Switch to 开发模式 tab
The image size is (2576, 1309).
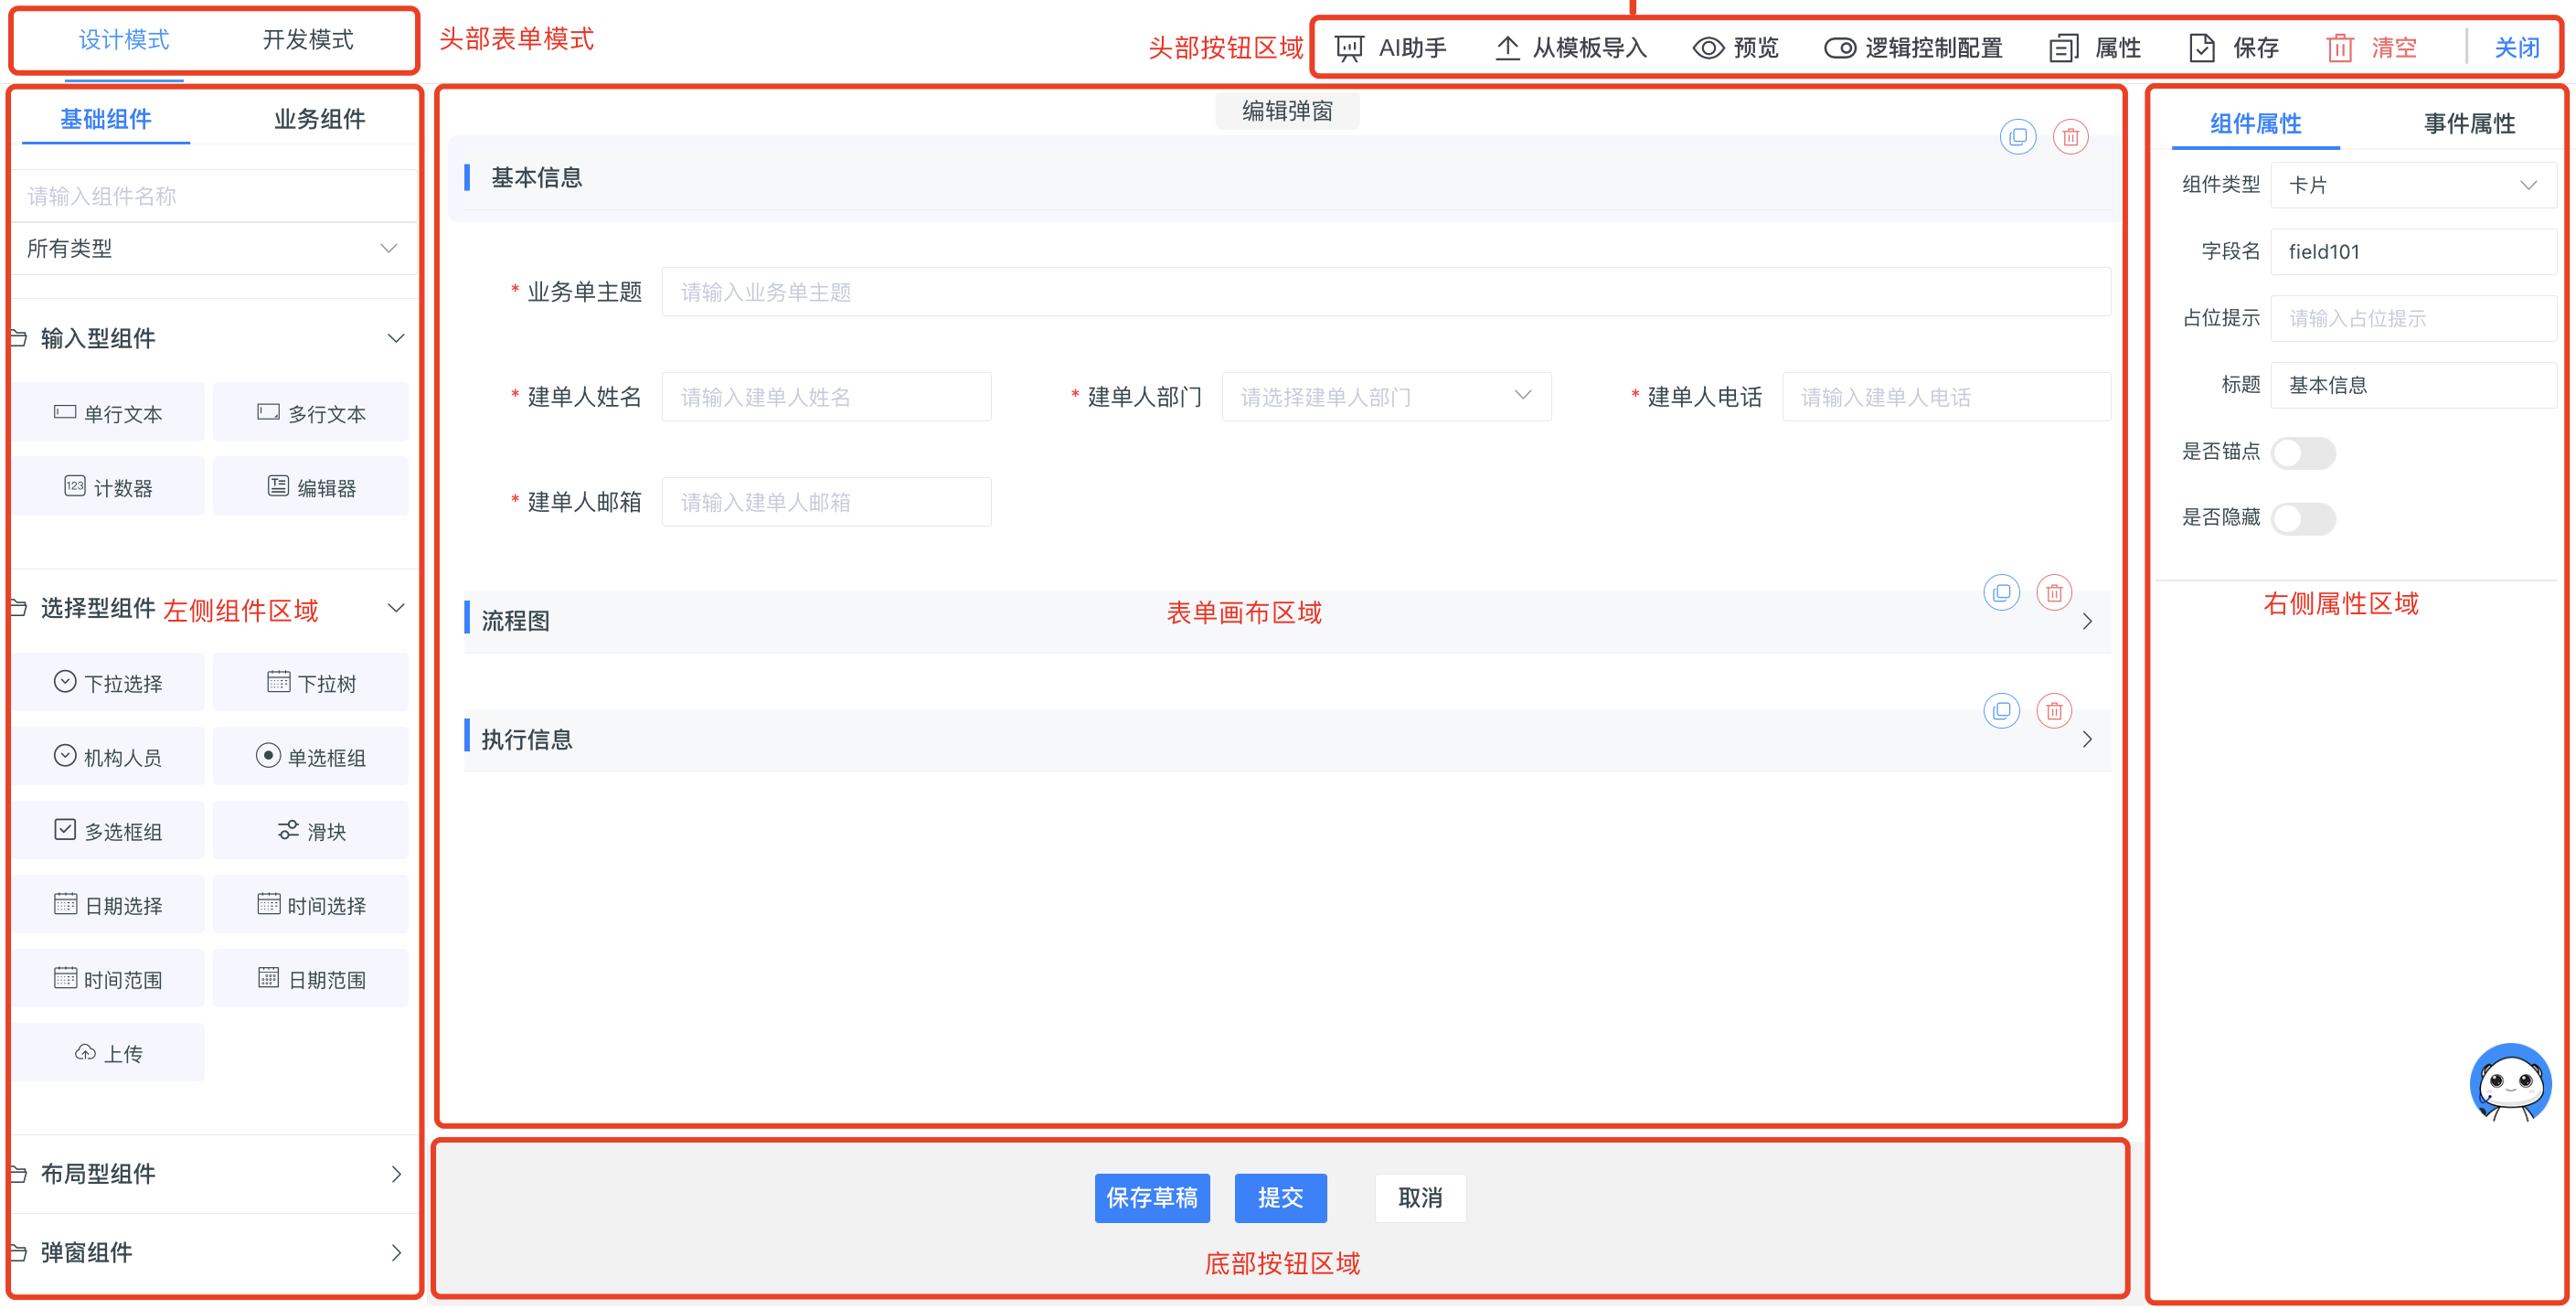[x=307, y=40]
